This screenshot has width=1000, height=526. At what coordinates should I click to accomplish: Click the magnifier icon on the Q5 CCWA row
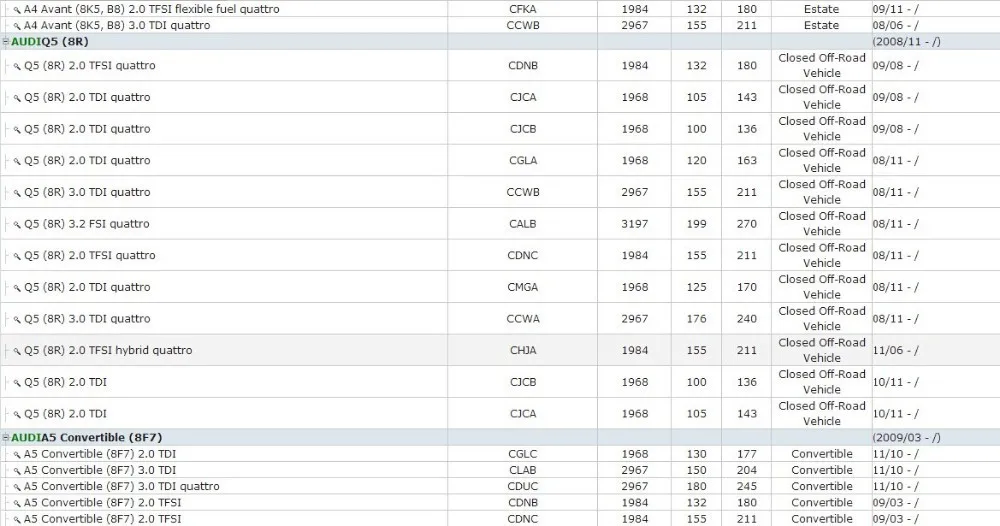point(17,319)
